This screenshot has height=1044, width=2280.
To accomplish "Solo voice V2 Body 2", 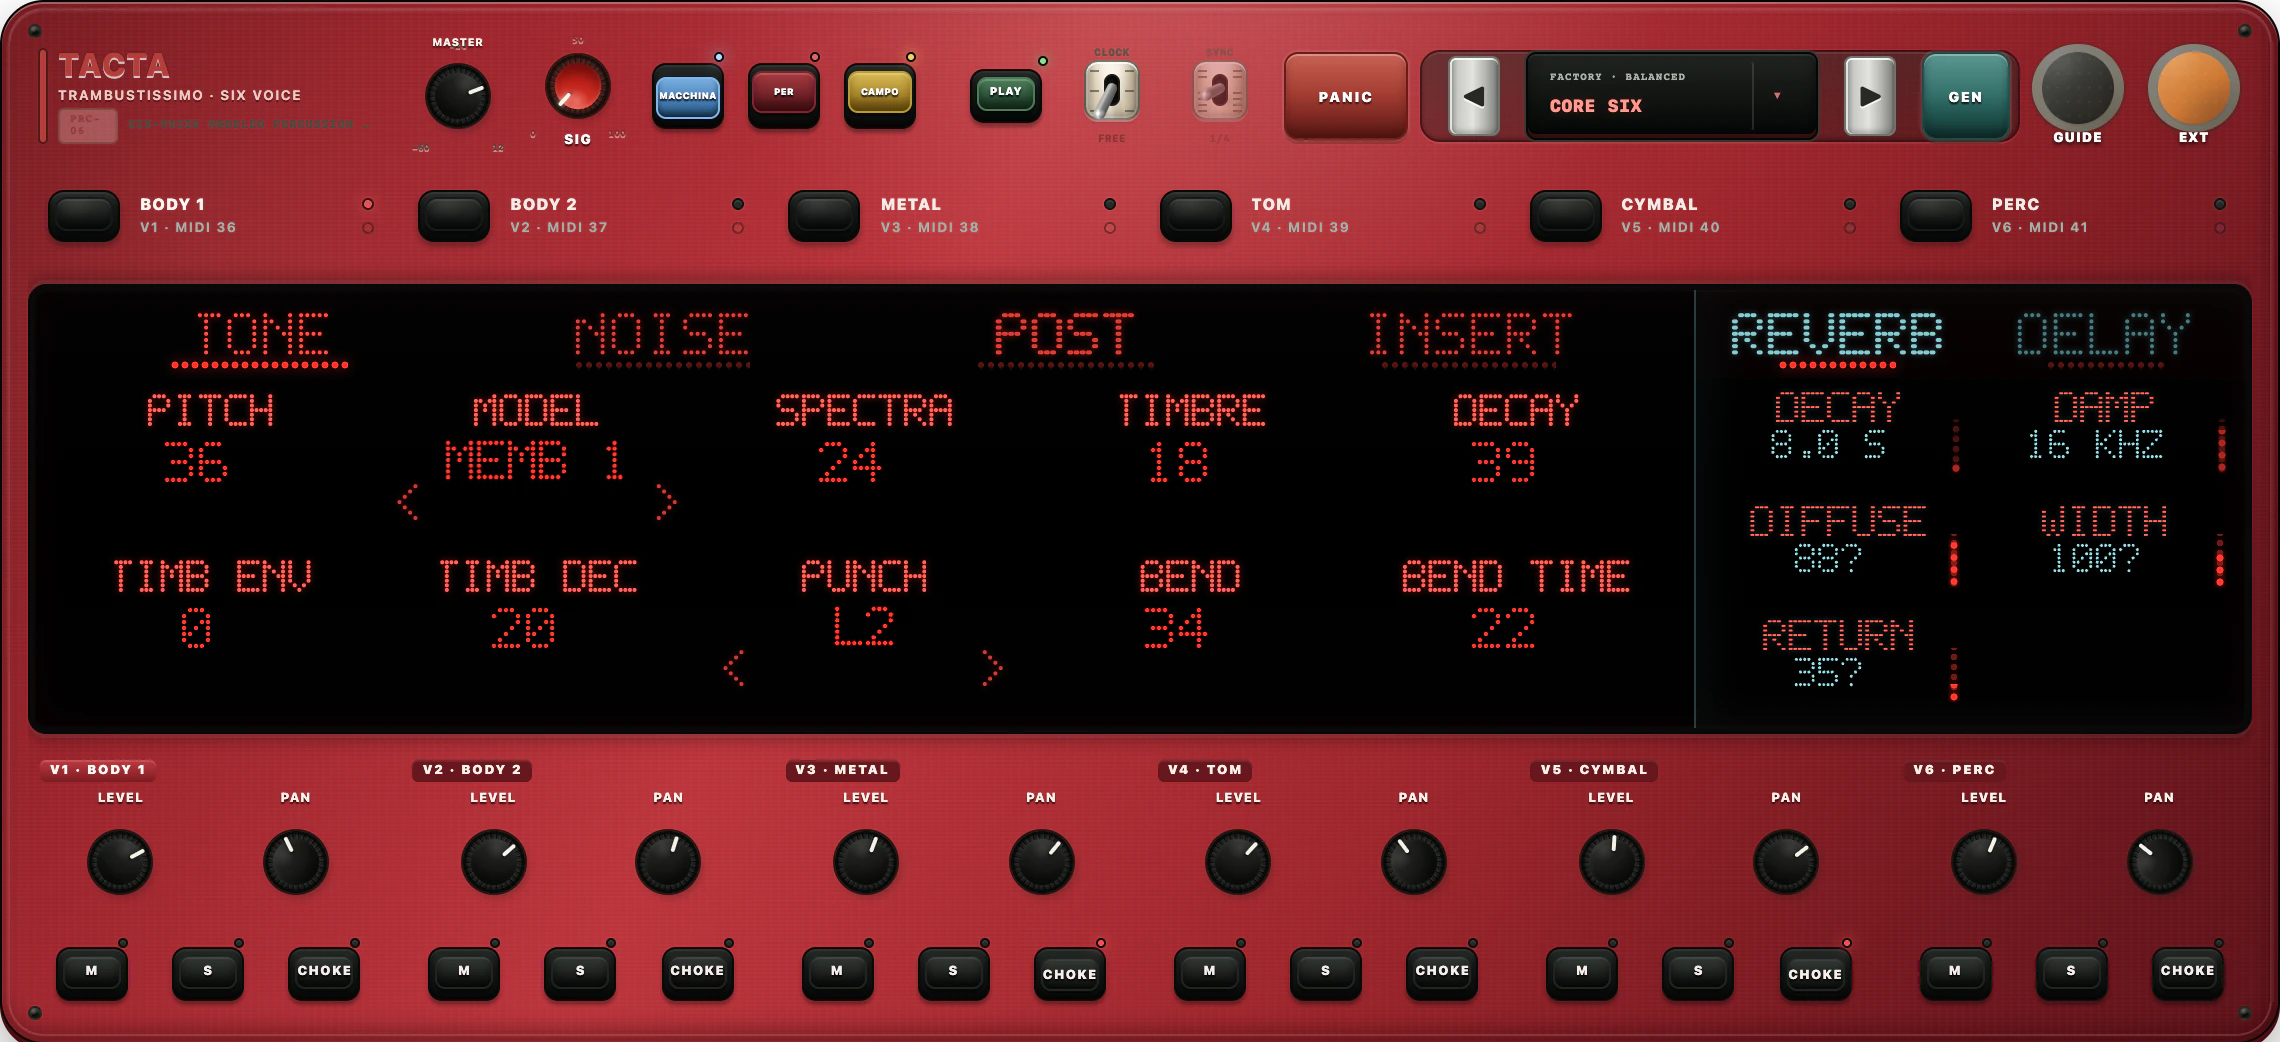I will point(580,972).
